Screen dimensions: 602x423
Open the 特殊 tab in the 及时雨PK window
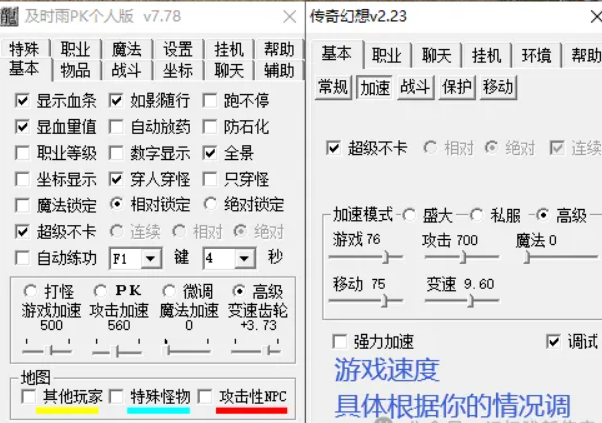25,50
